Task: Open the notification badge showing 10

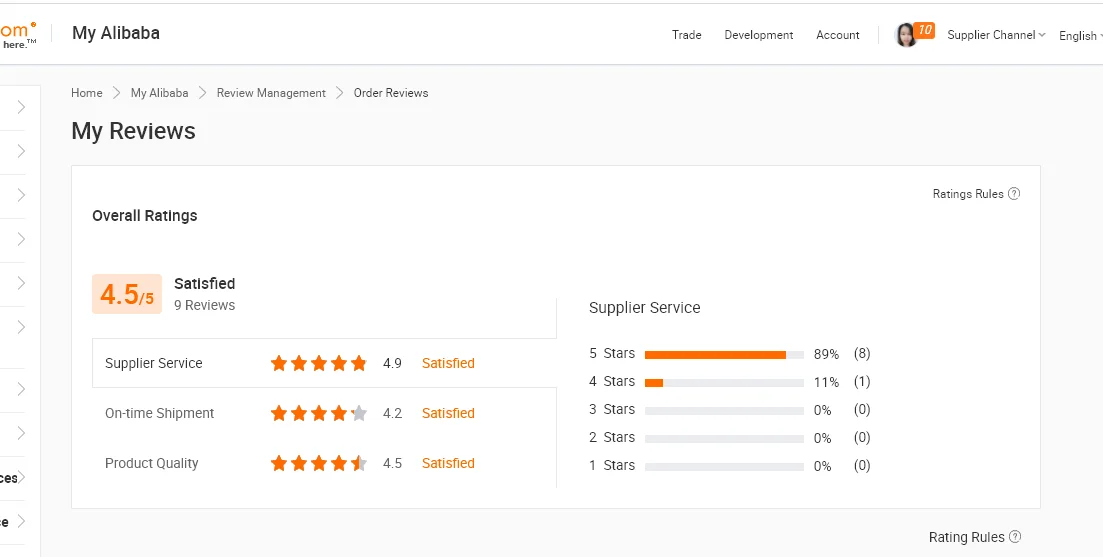Action: click(x=925, y=30)
